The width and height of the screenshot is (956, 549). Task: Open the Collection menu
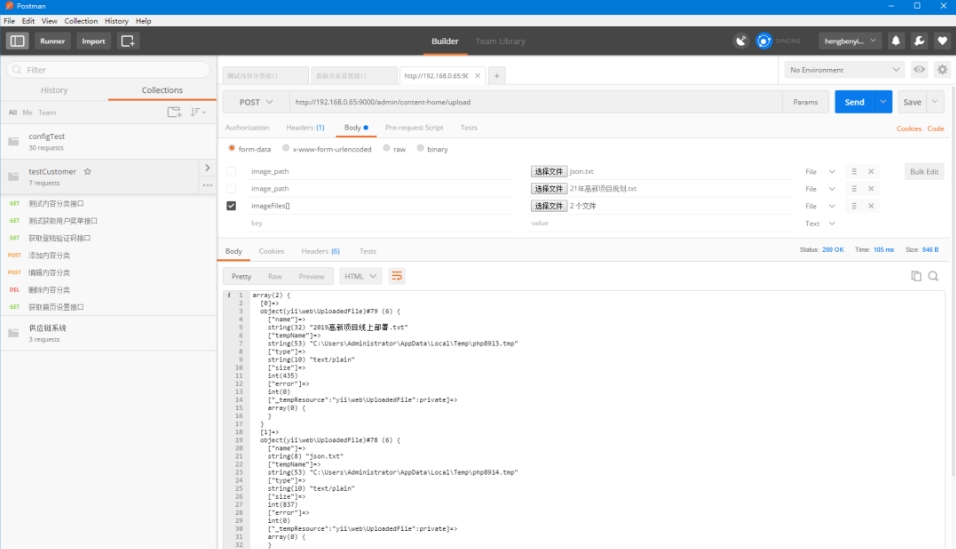[x=81, y=21]
